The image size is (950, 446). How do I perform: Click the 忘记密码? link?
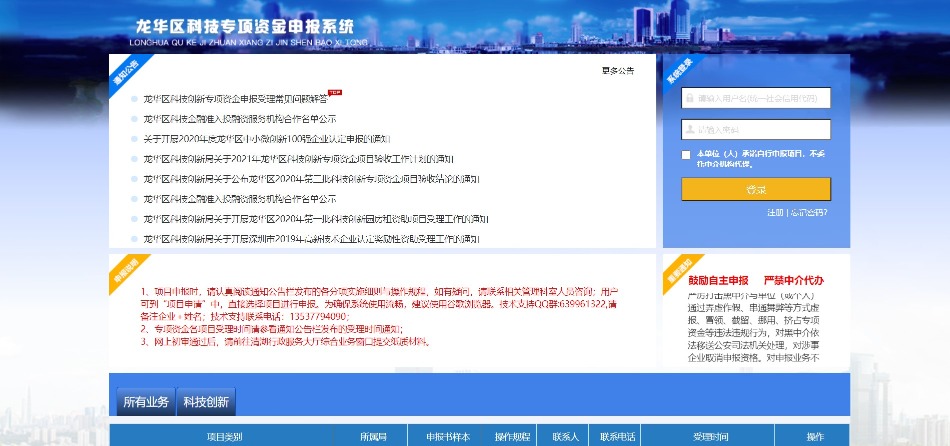pos(808,212)
